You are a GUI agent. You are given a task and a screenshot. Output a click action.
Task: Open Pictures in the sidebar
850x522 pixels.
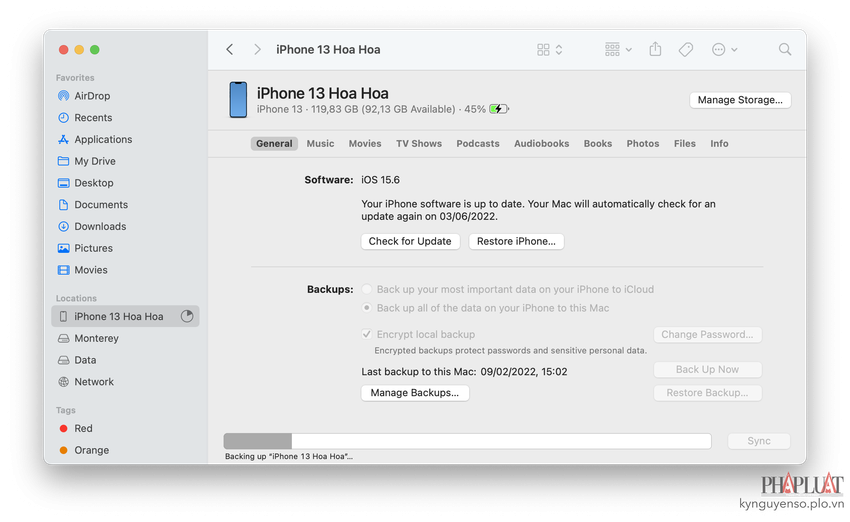pyautogui.click(x=93, y=248)
